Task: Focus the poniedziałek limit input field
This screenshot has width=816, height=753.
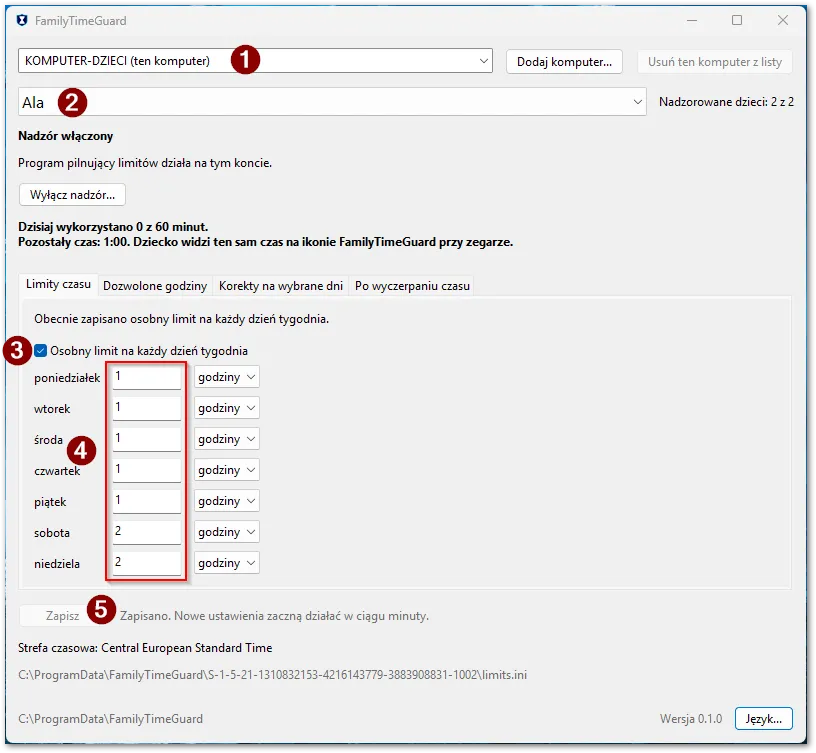Action: (147, 376)
